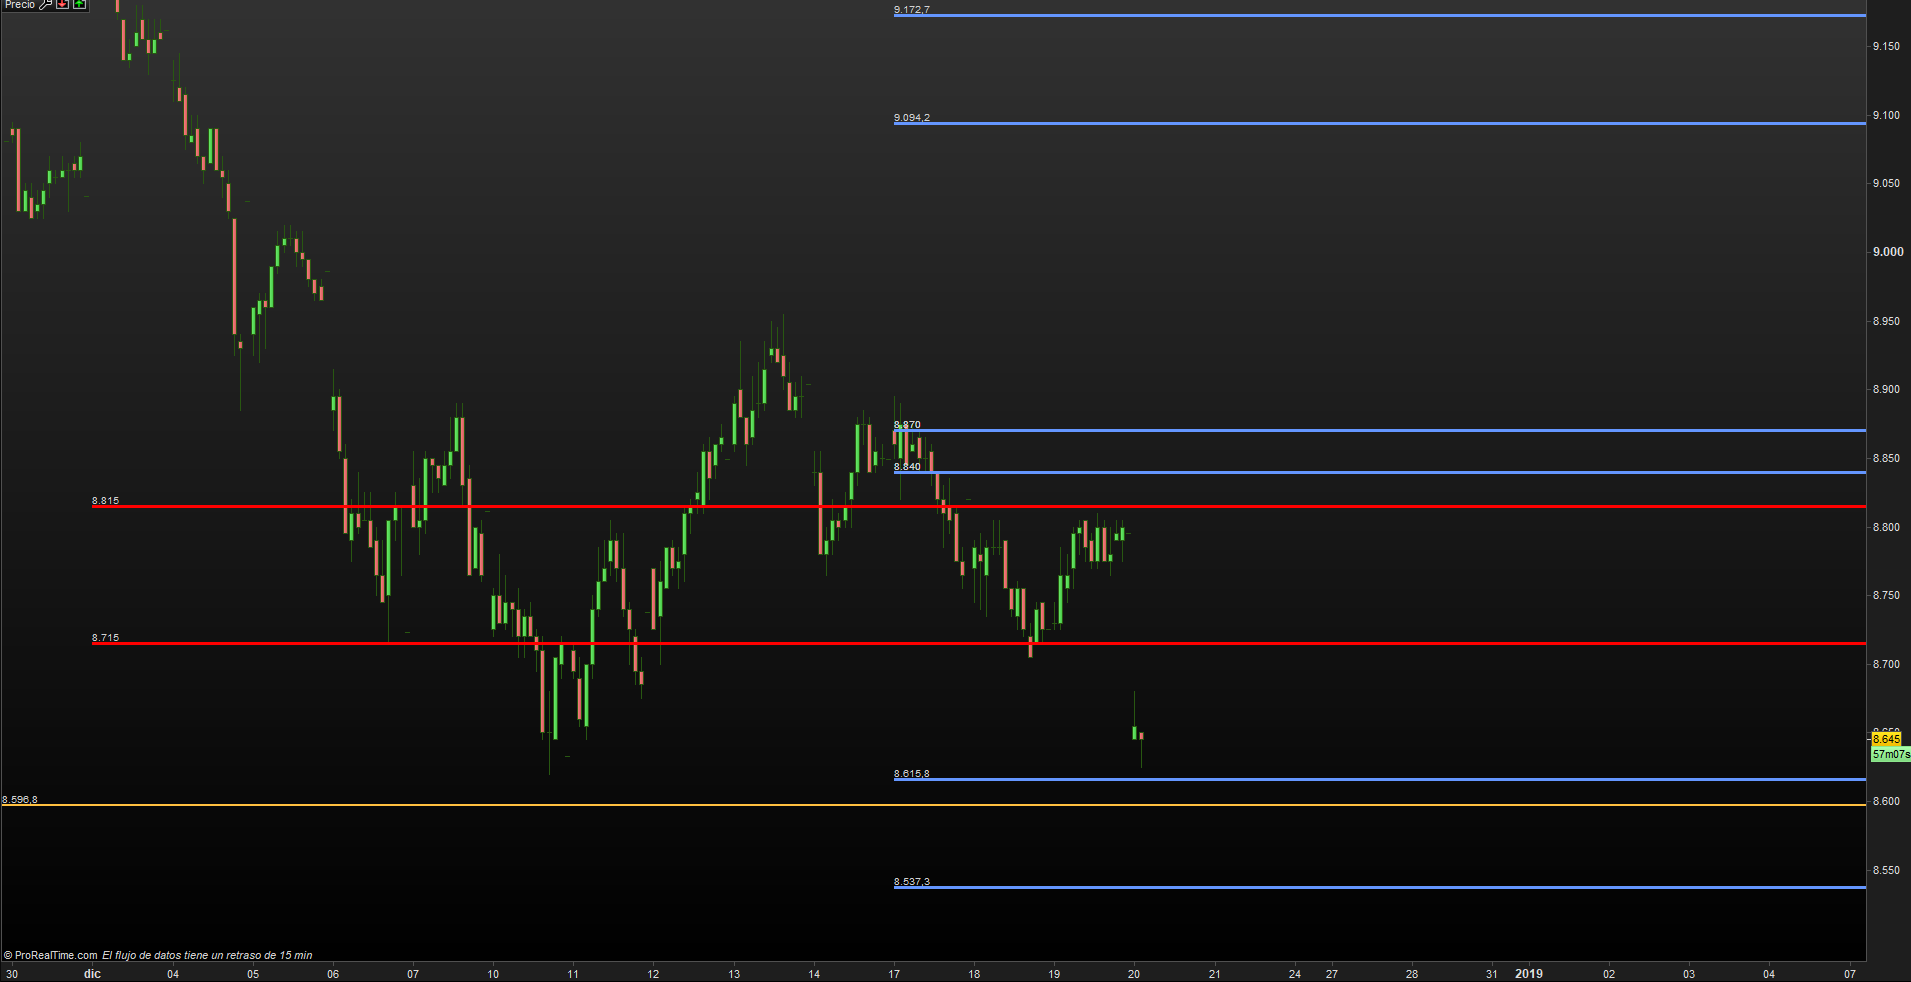Select the blue 8.840 level label

tap(907, 467)
